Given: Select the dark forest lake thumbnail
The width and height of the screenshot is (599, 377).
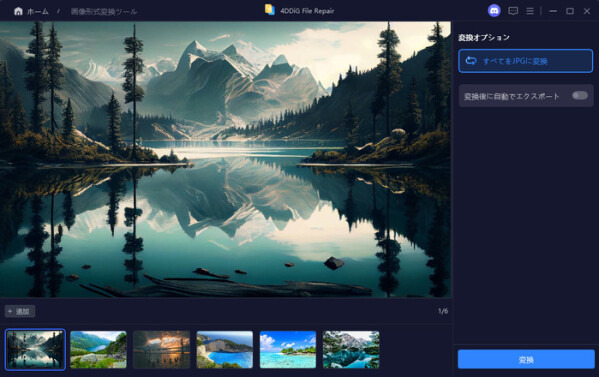Looking at the screenshot, I should coord(35,349).
